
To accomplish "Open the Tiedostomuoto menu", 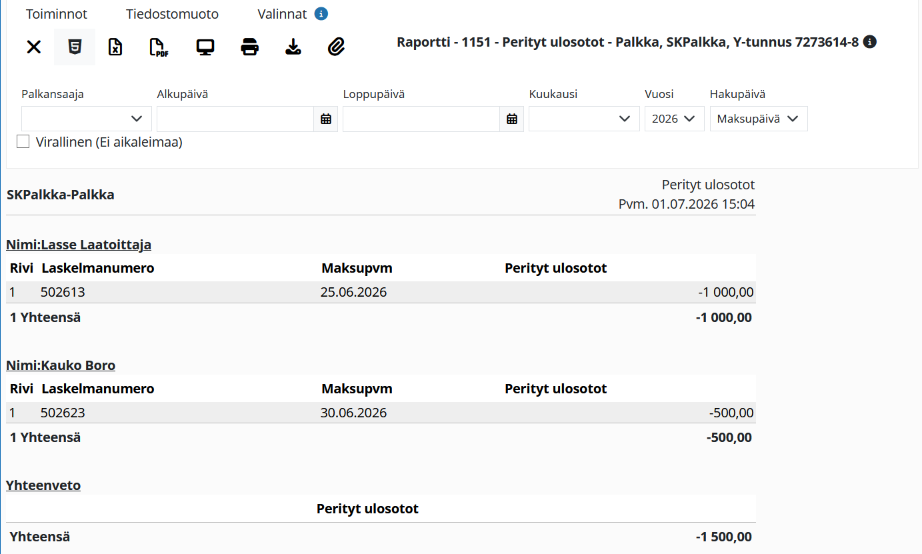I will tap(172, 14).
